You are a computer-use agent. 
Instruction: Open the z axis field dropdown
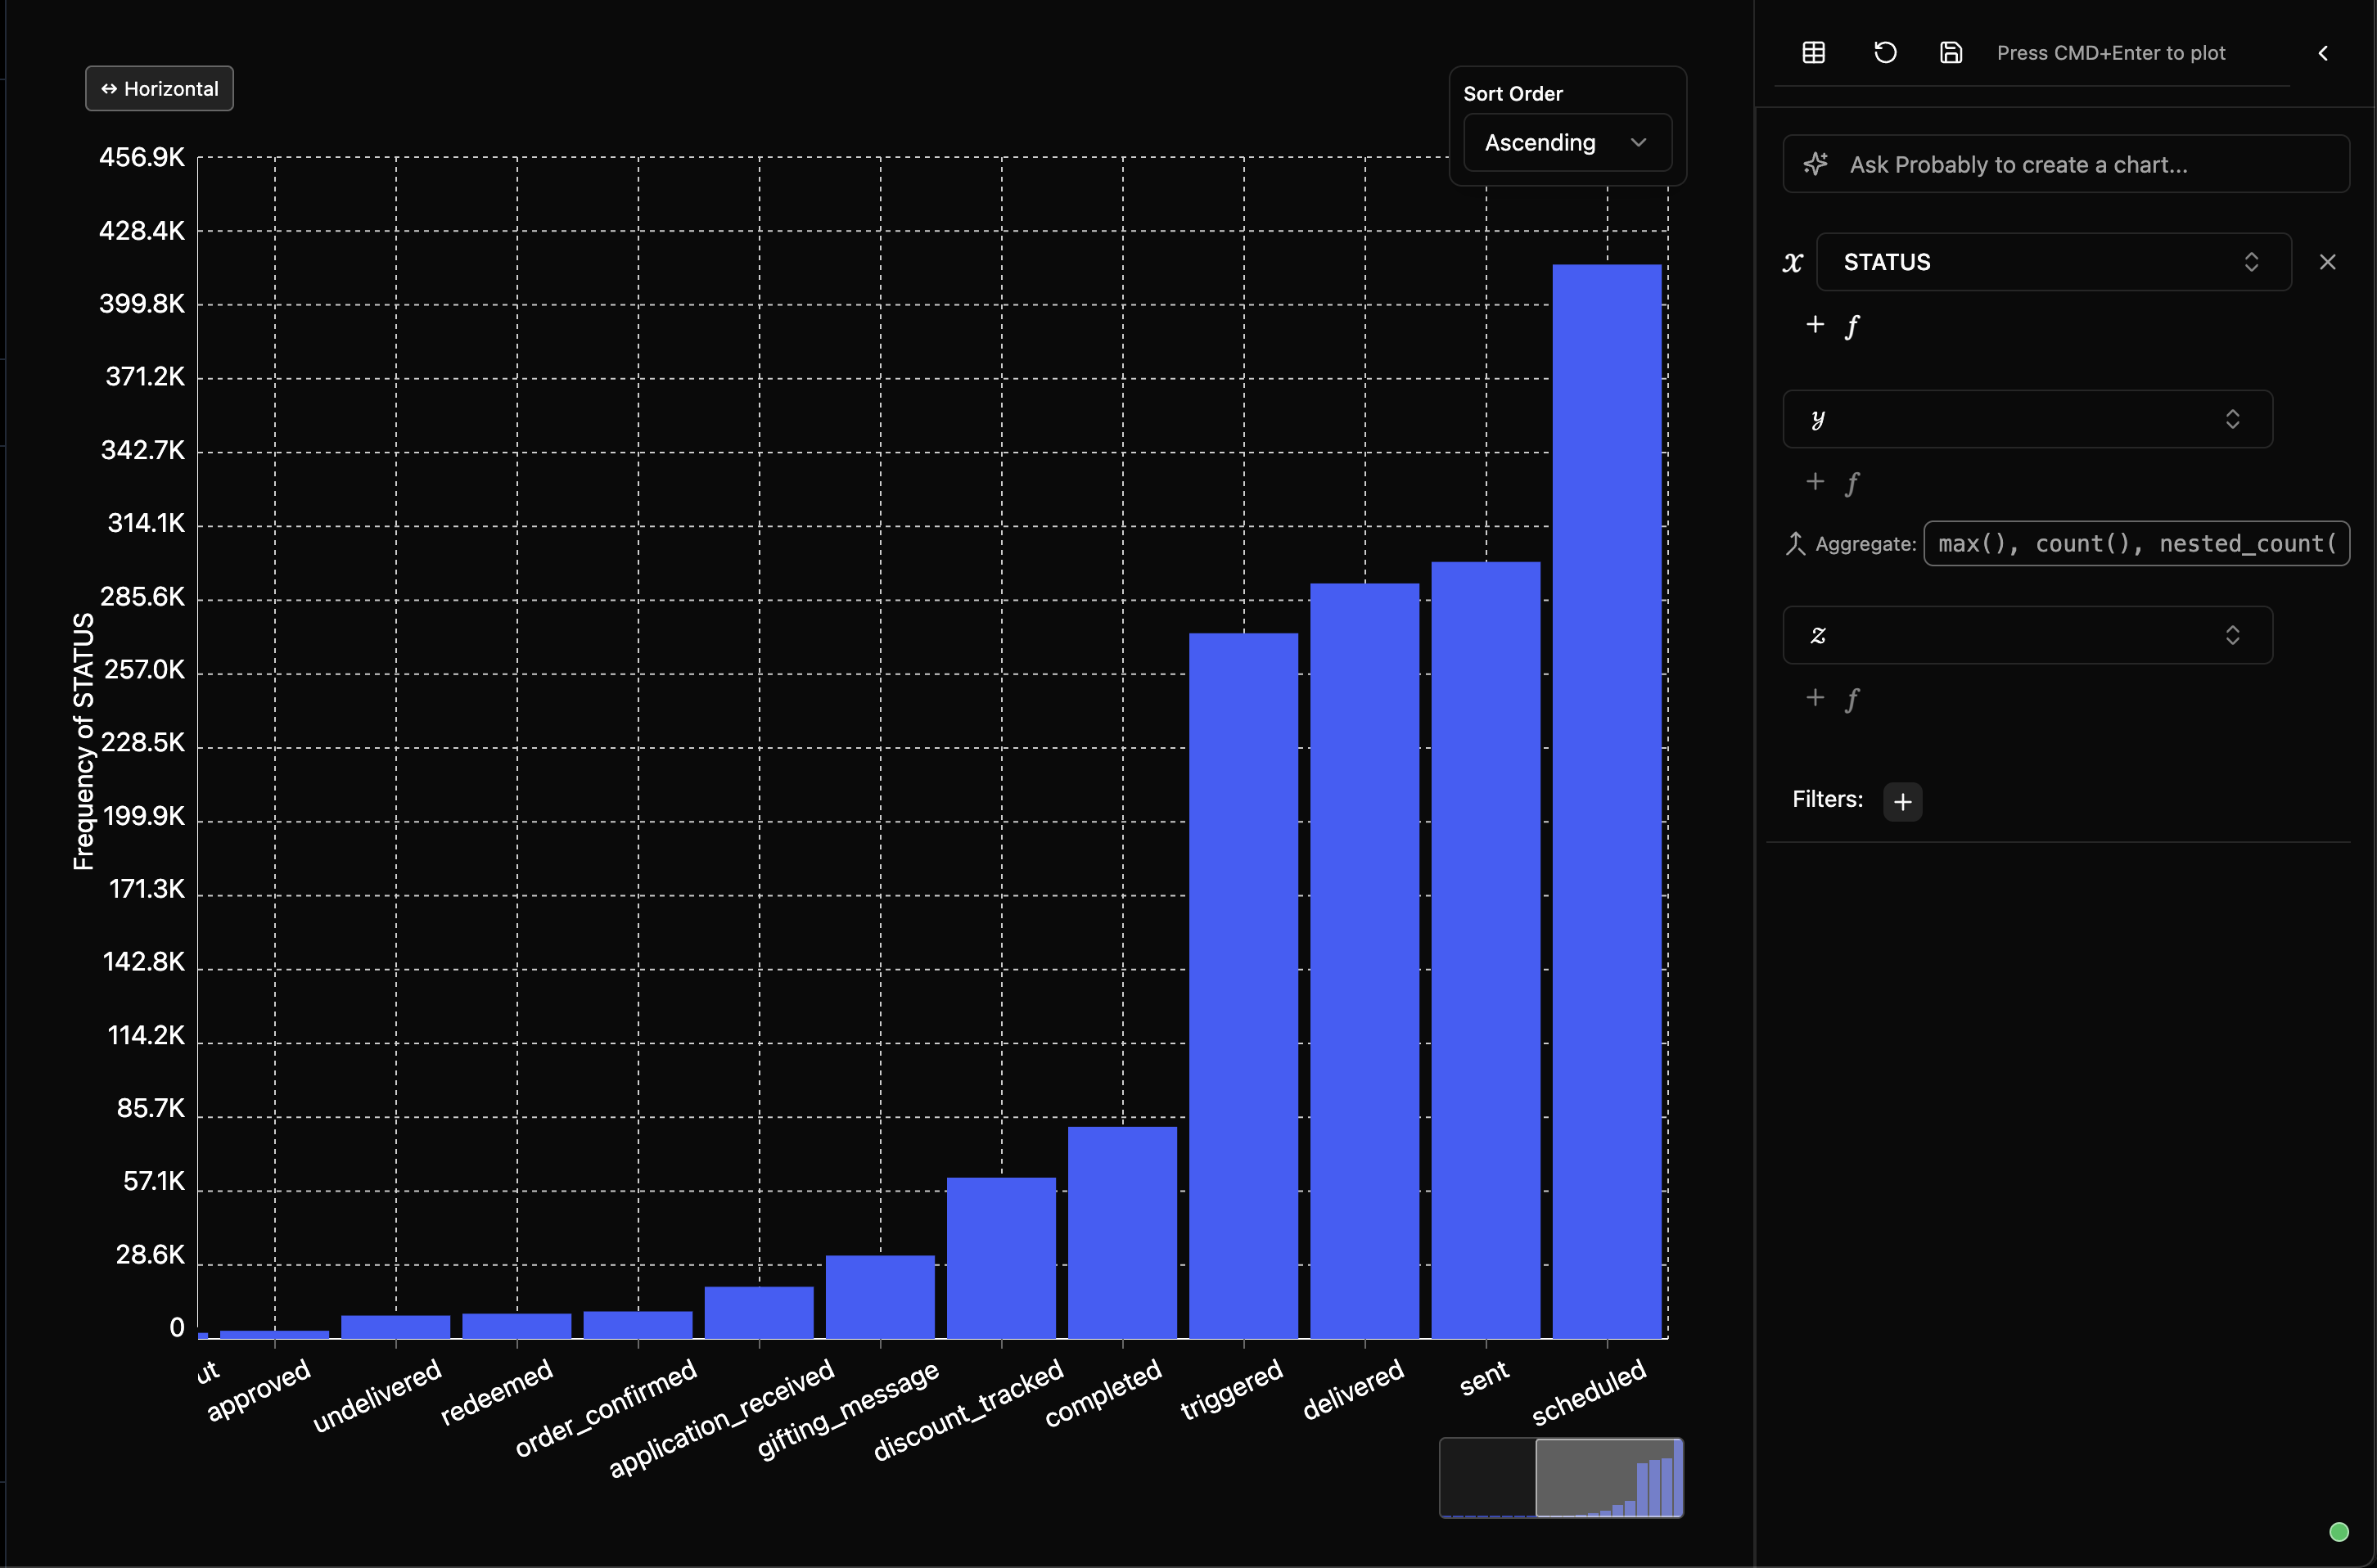pos(2026,635)
